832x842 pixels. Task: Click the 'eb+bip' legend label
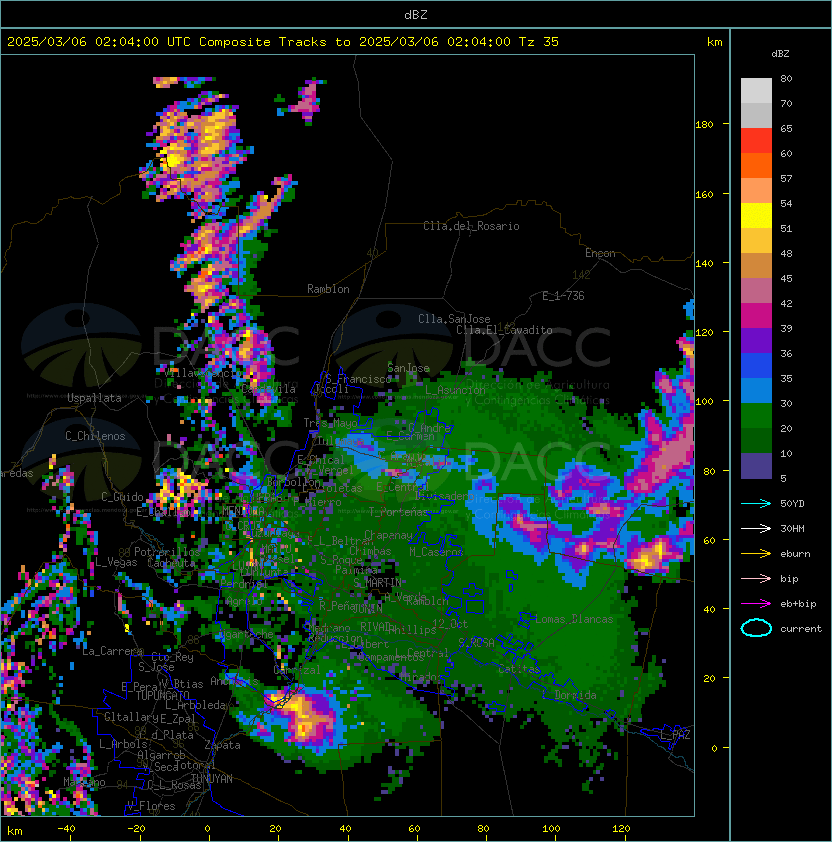click(798, 604)
